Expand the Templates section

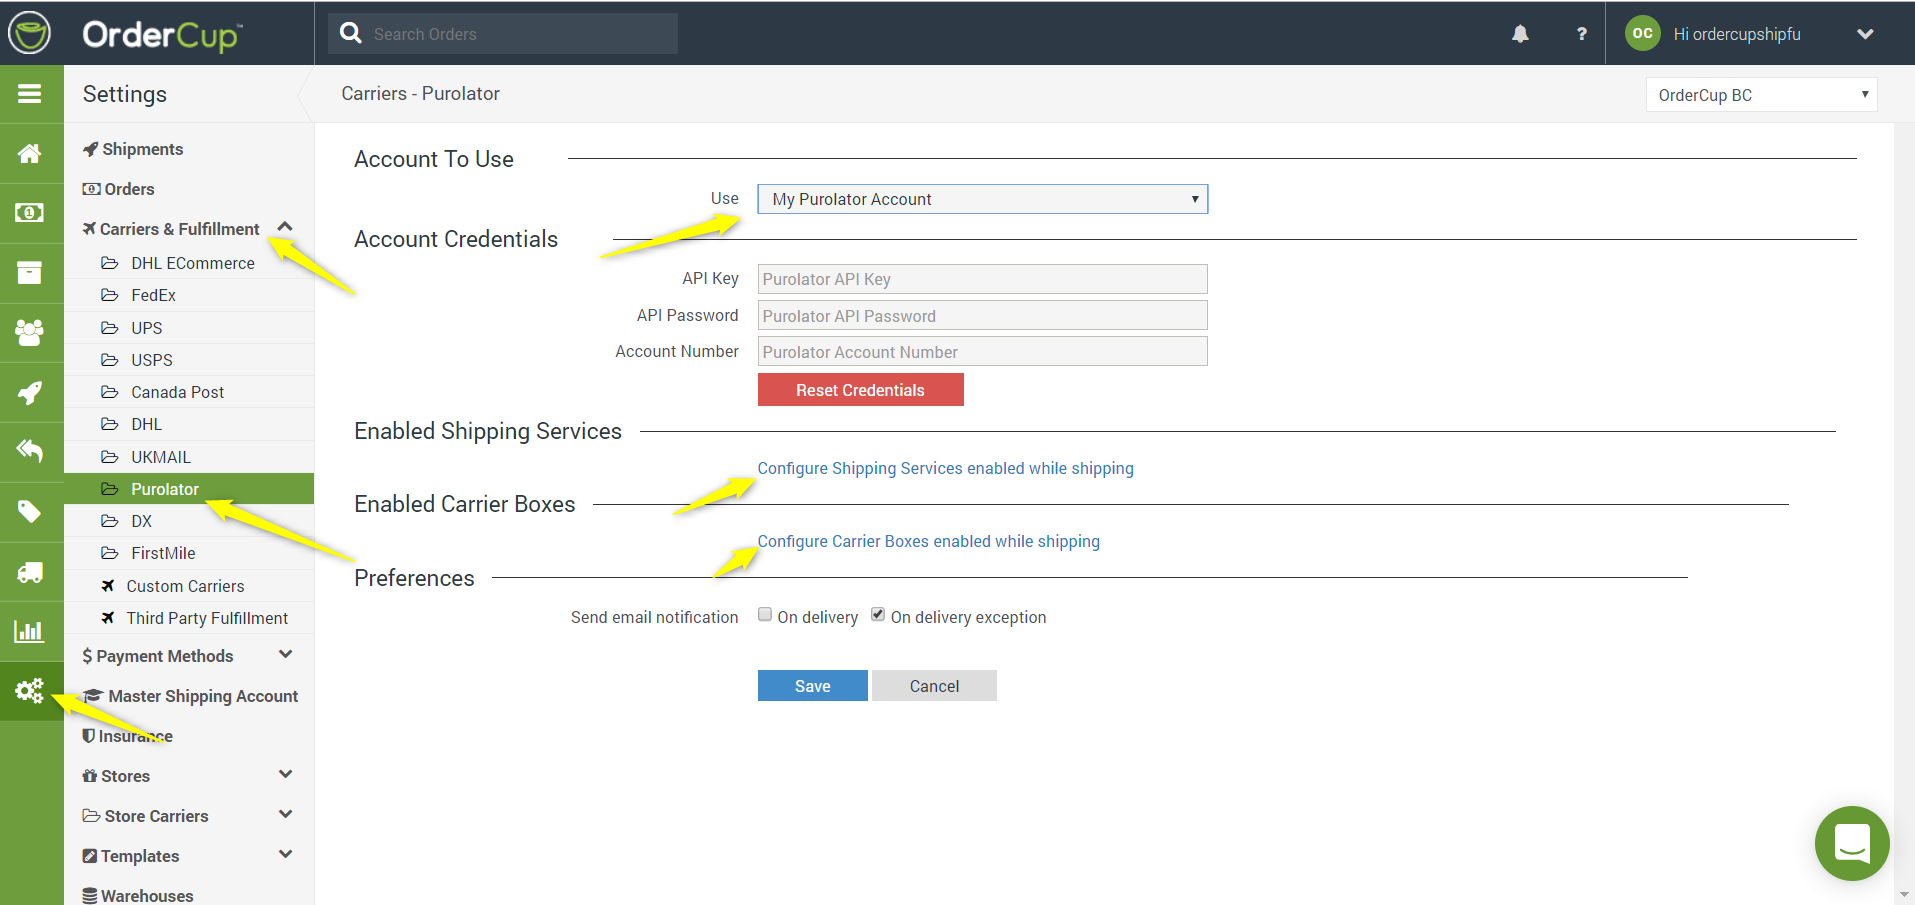[285, 854]
